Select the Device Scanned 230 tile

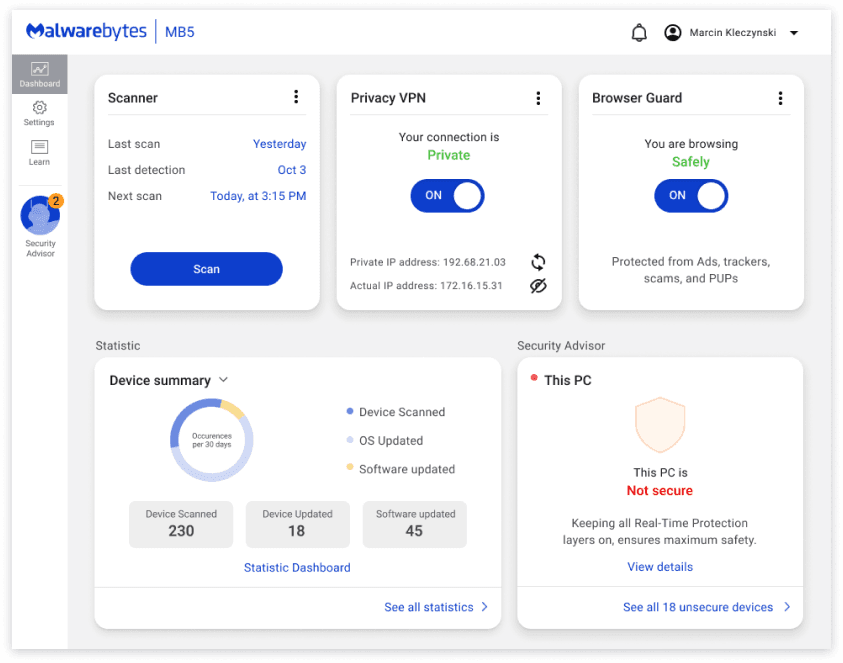(x=181, y=524)
